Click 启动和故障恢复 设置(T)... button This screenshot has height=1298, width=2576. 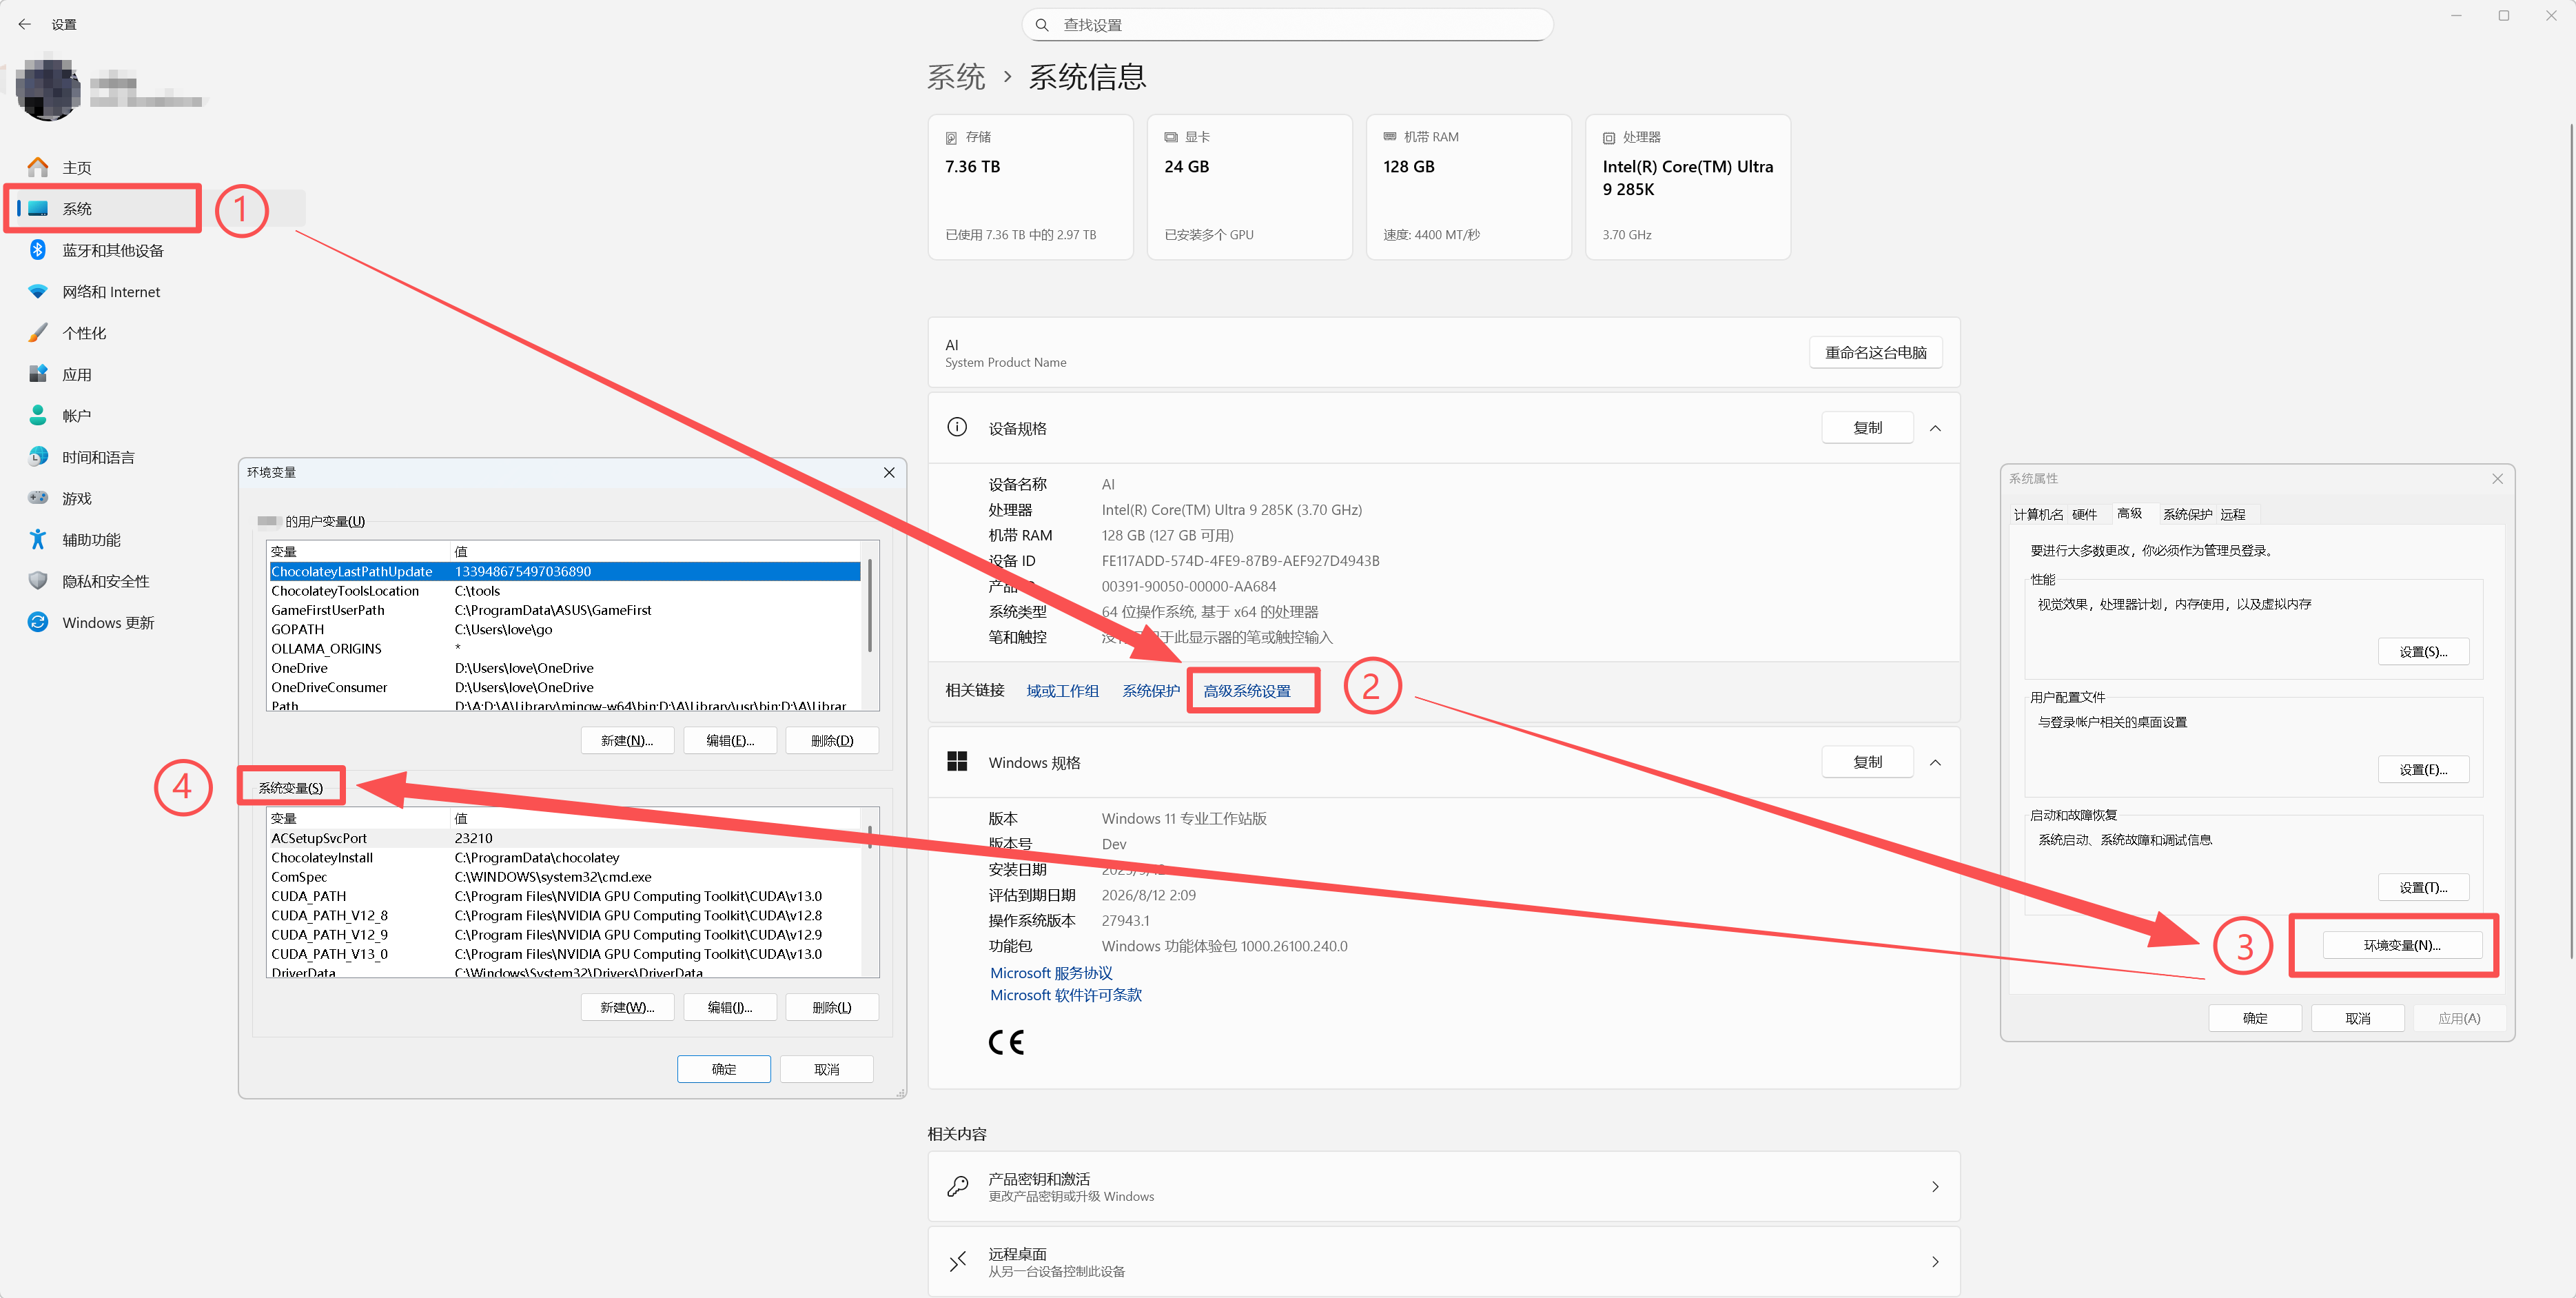2423,887
